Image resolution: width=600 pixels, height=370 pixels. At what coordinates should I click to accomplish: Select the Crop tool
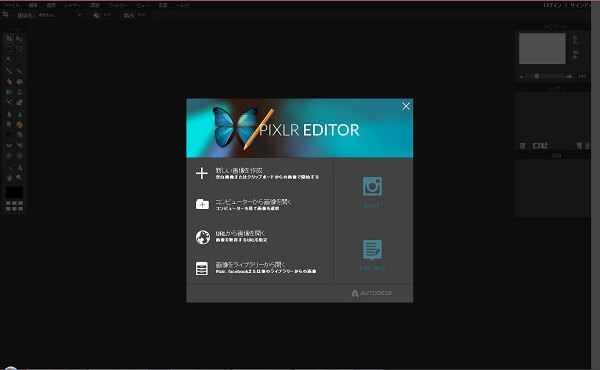coord(9,39)
